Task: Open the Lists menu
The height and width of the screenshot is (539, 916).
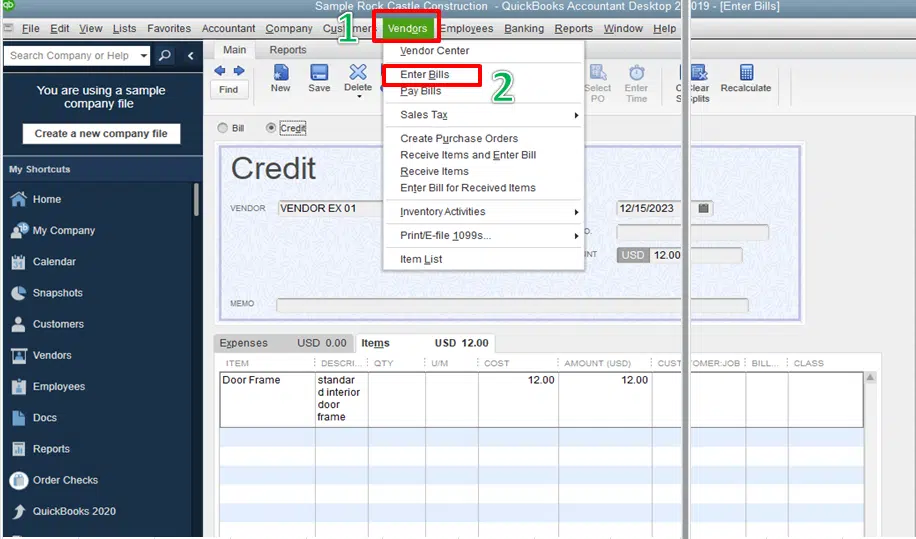Action: pos(124,29)
